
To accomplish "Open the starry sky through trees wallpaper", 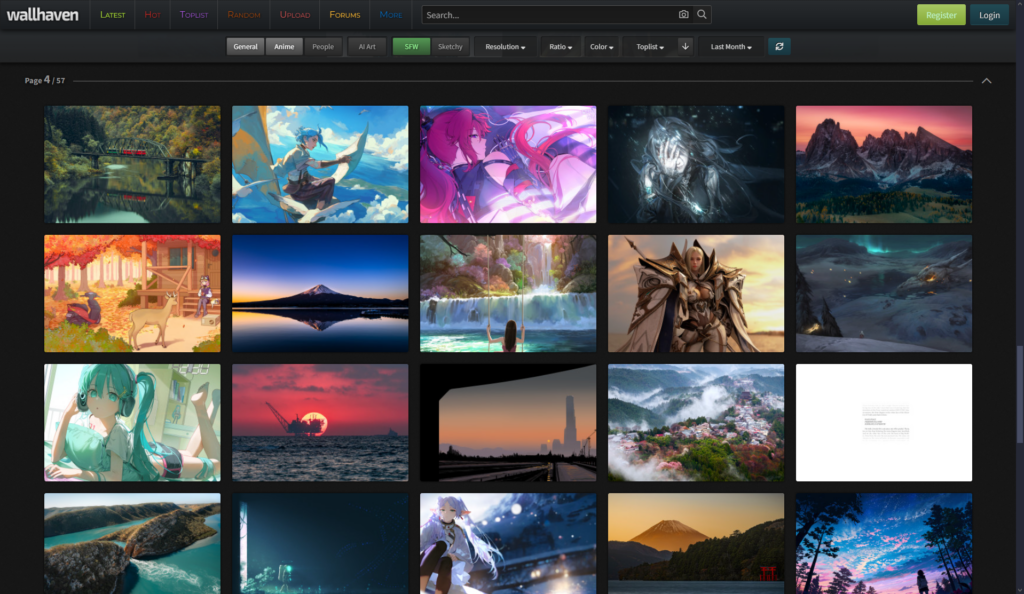I will click(884, 543).
